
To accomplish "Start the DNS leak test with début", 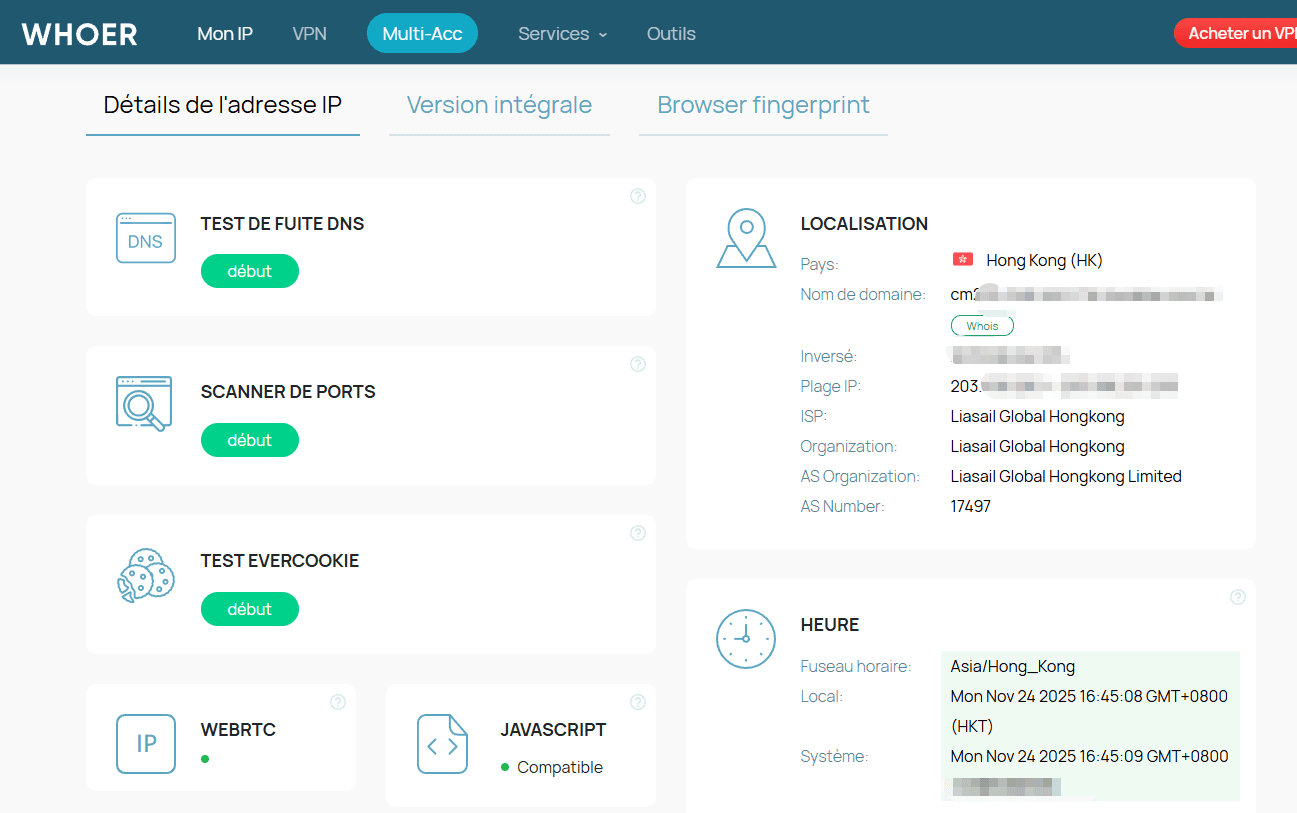I will pos(250,271).
